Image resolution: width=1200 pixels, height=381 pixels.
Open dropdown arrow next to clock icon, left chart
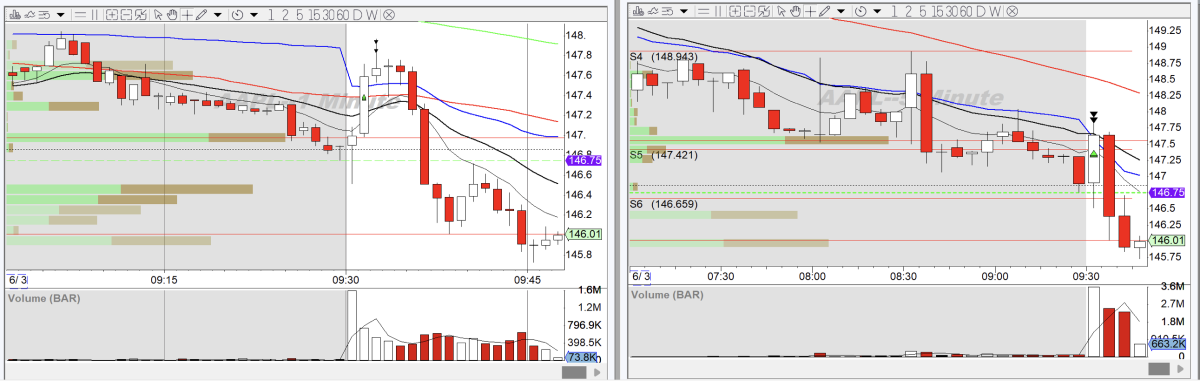click(254, 15)
